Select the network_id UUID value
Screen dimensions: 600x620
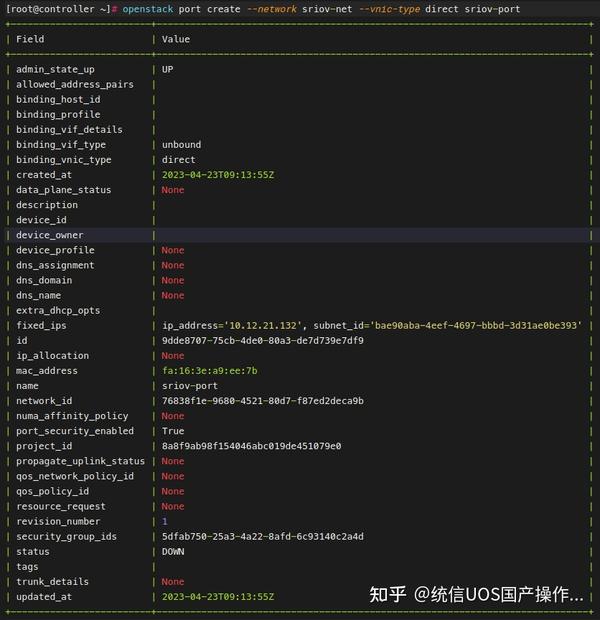click(263, 401)
